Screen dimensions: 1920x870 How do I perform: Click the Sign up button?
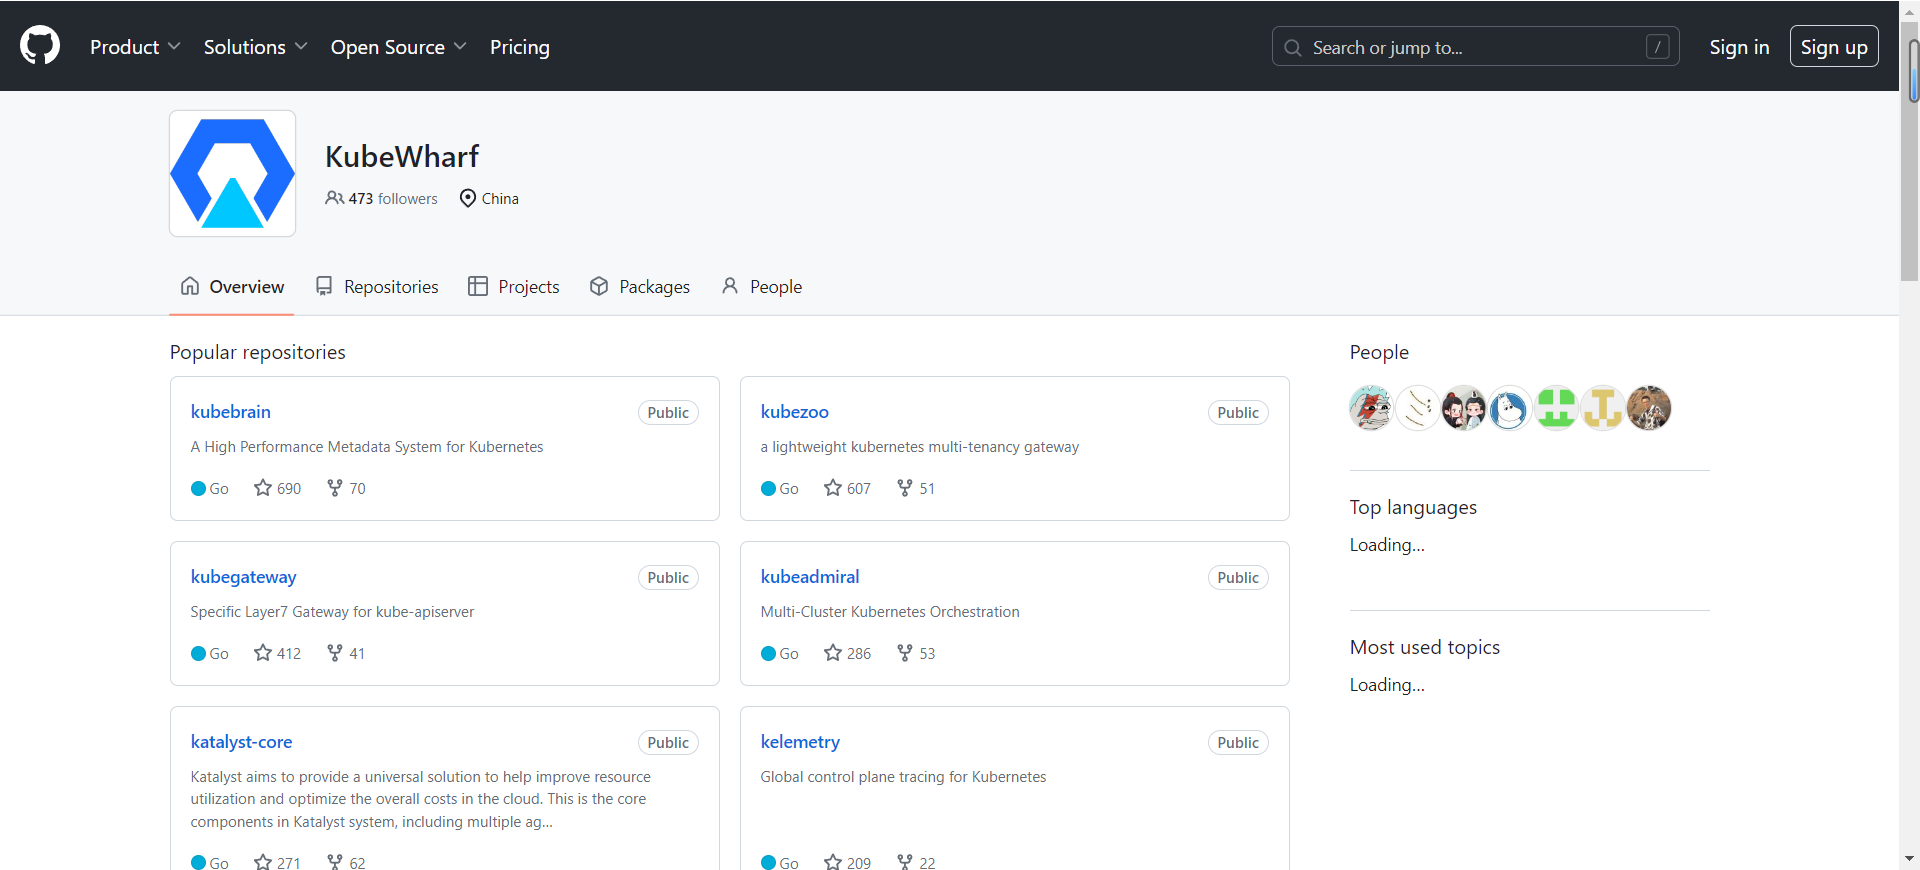point(1834,47)
